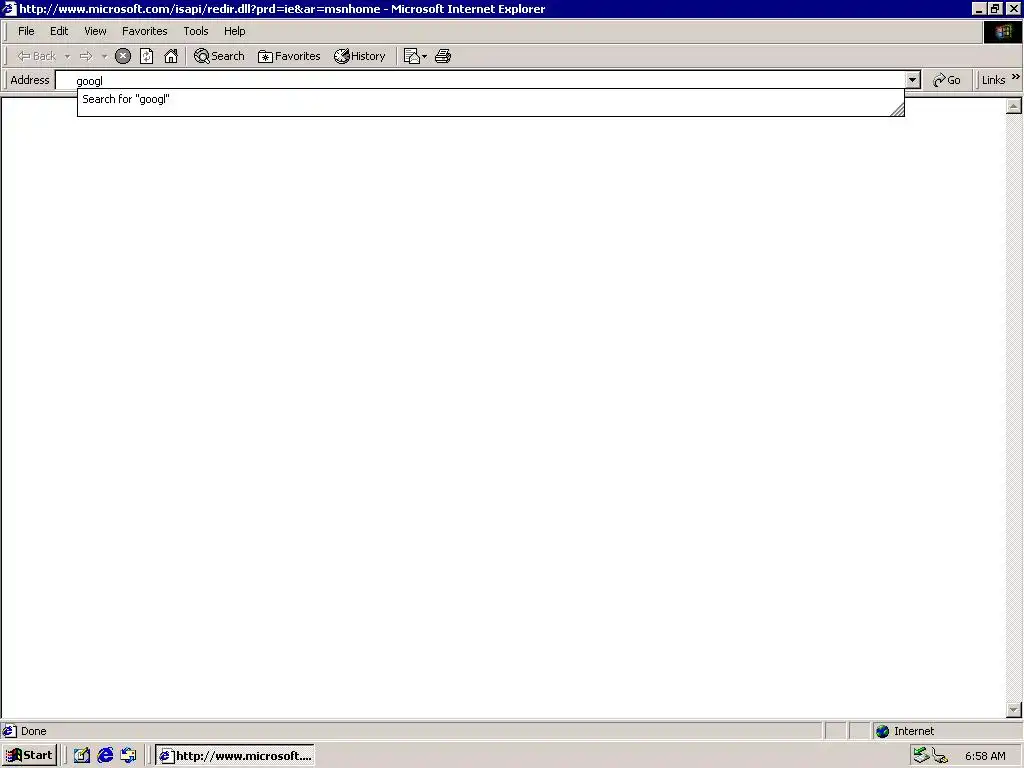The width and height of the screenshot is (1024, 768).
Task: Expand the Links toolbar chevron
Action: 1016,77
